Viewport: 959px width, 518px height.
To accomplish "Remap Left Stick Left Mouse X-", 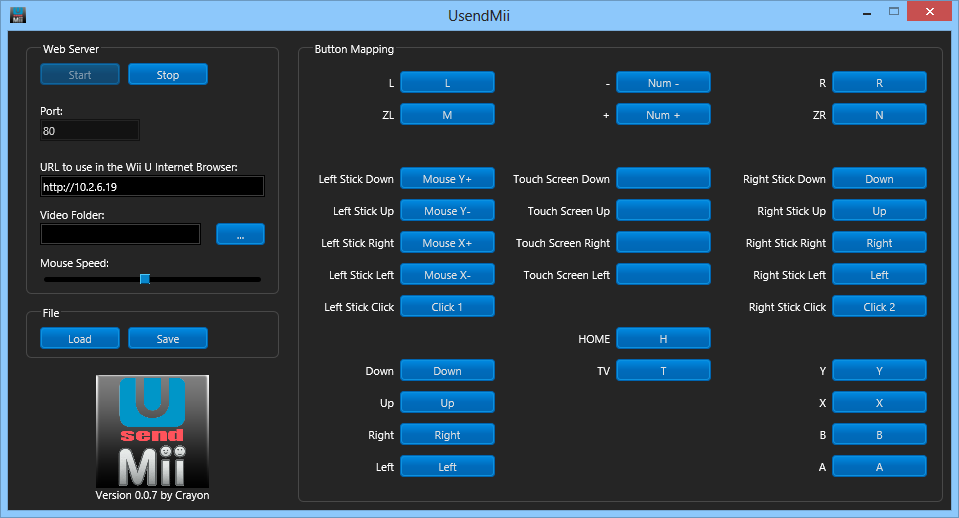I will coord(447,275).
